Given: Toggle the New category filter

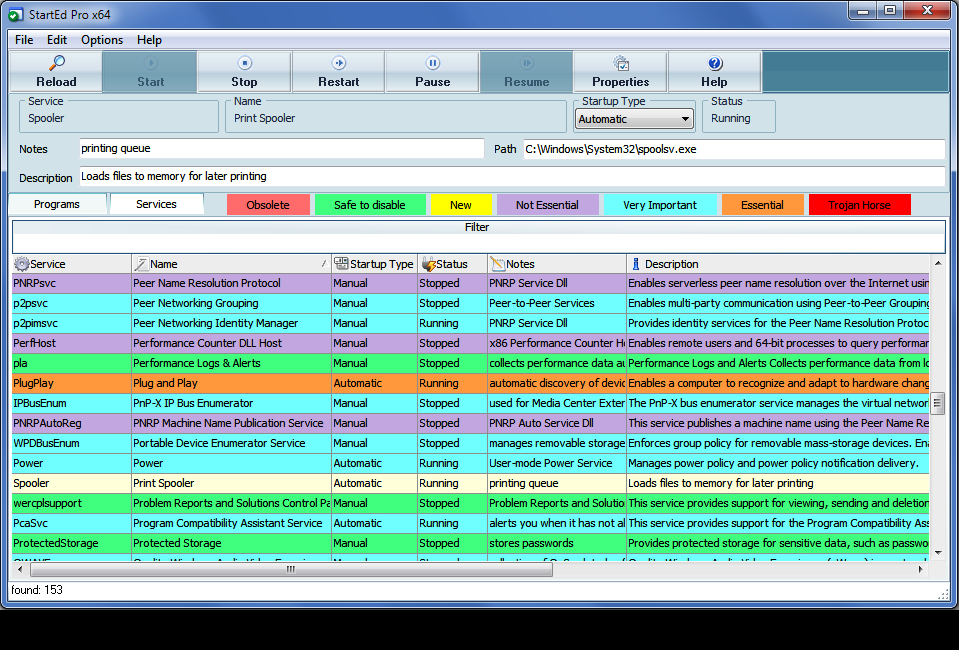Looking at the screenshot, I should (x=461, y=204).
